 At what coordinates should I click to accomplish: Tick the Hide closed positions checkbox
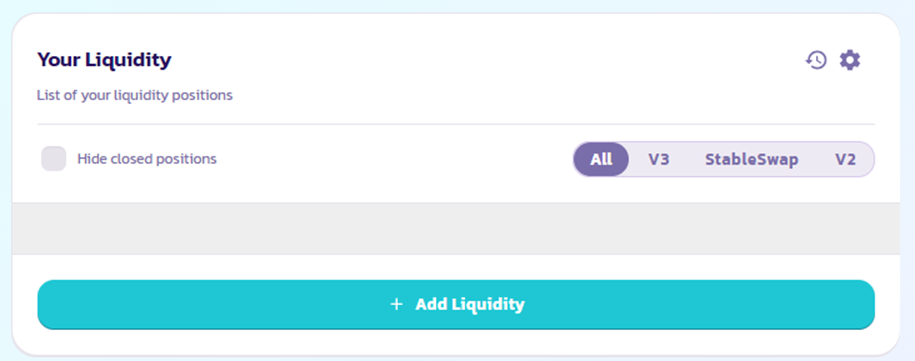point(54,159)
